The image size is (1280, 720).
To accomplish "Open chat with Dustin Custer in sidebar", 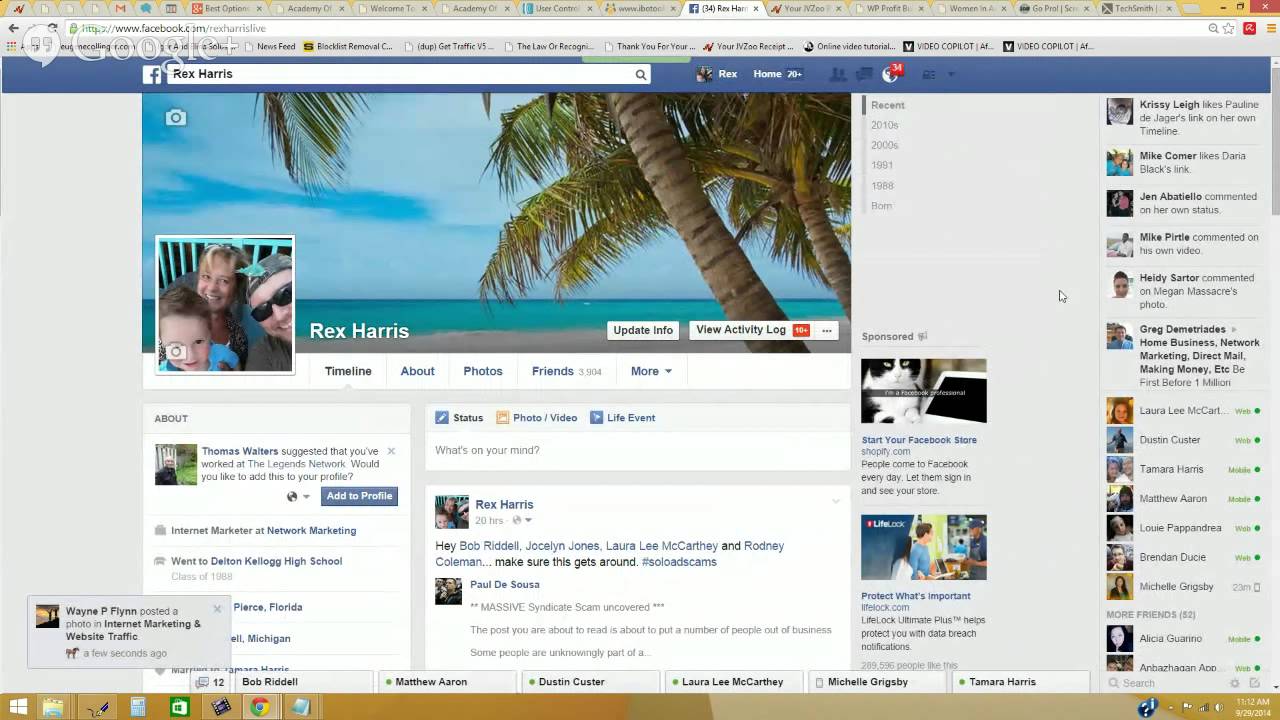I will pyautogui.click(x=1185, y=440).
